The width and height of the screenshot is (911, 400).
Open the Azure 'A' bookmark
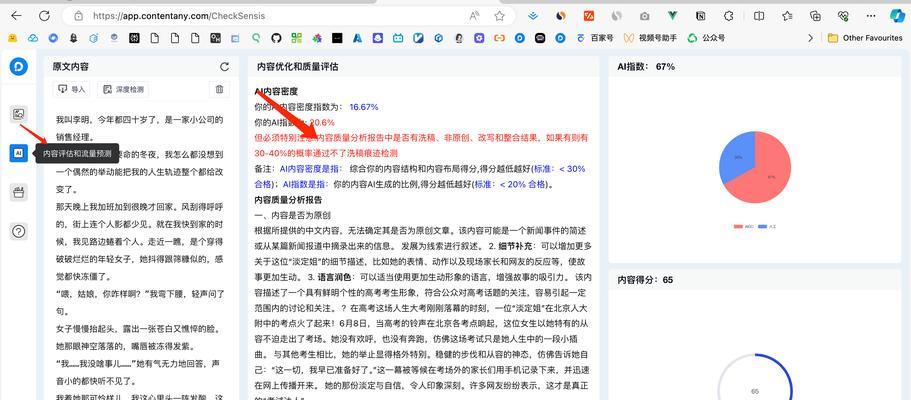[357, 38]
